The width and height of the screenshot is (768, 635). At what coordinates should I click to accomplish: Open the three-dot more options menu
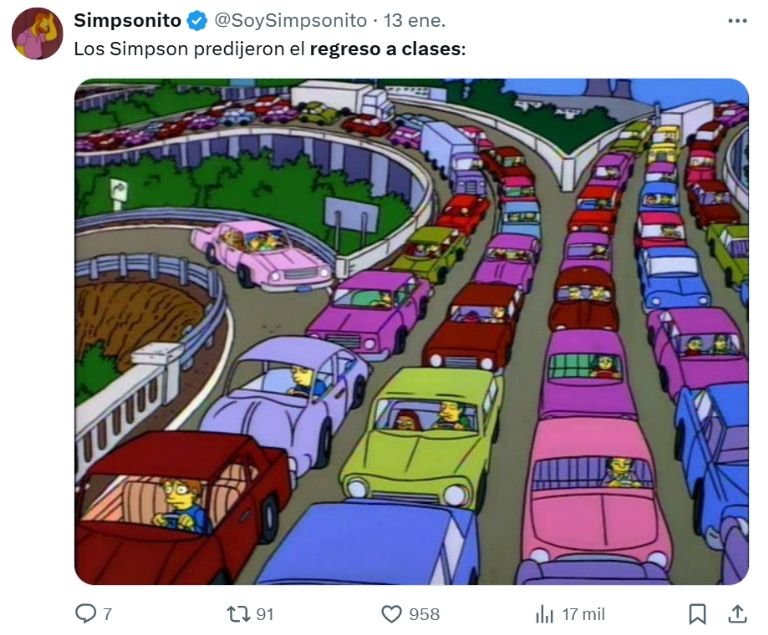click(x=737, y=21)
